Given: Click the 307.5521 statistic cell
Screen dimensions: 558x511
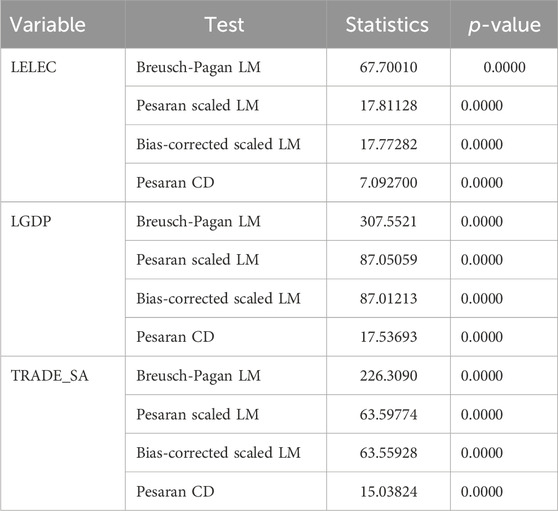Looking at the screenshot, I should click(388, 221).
